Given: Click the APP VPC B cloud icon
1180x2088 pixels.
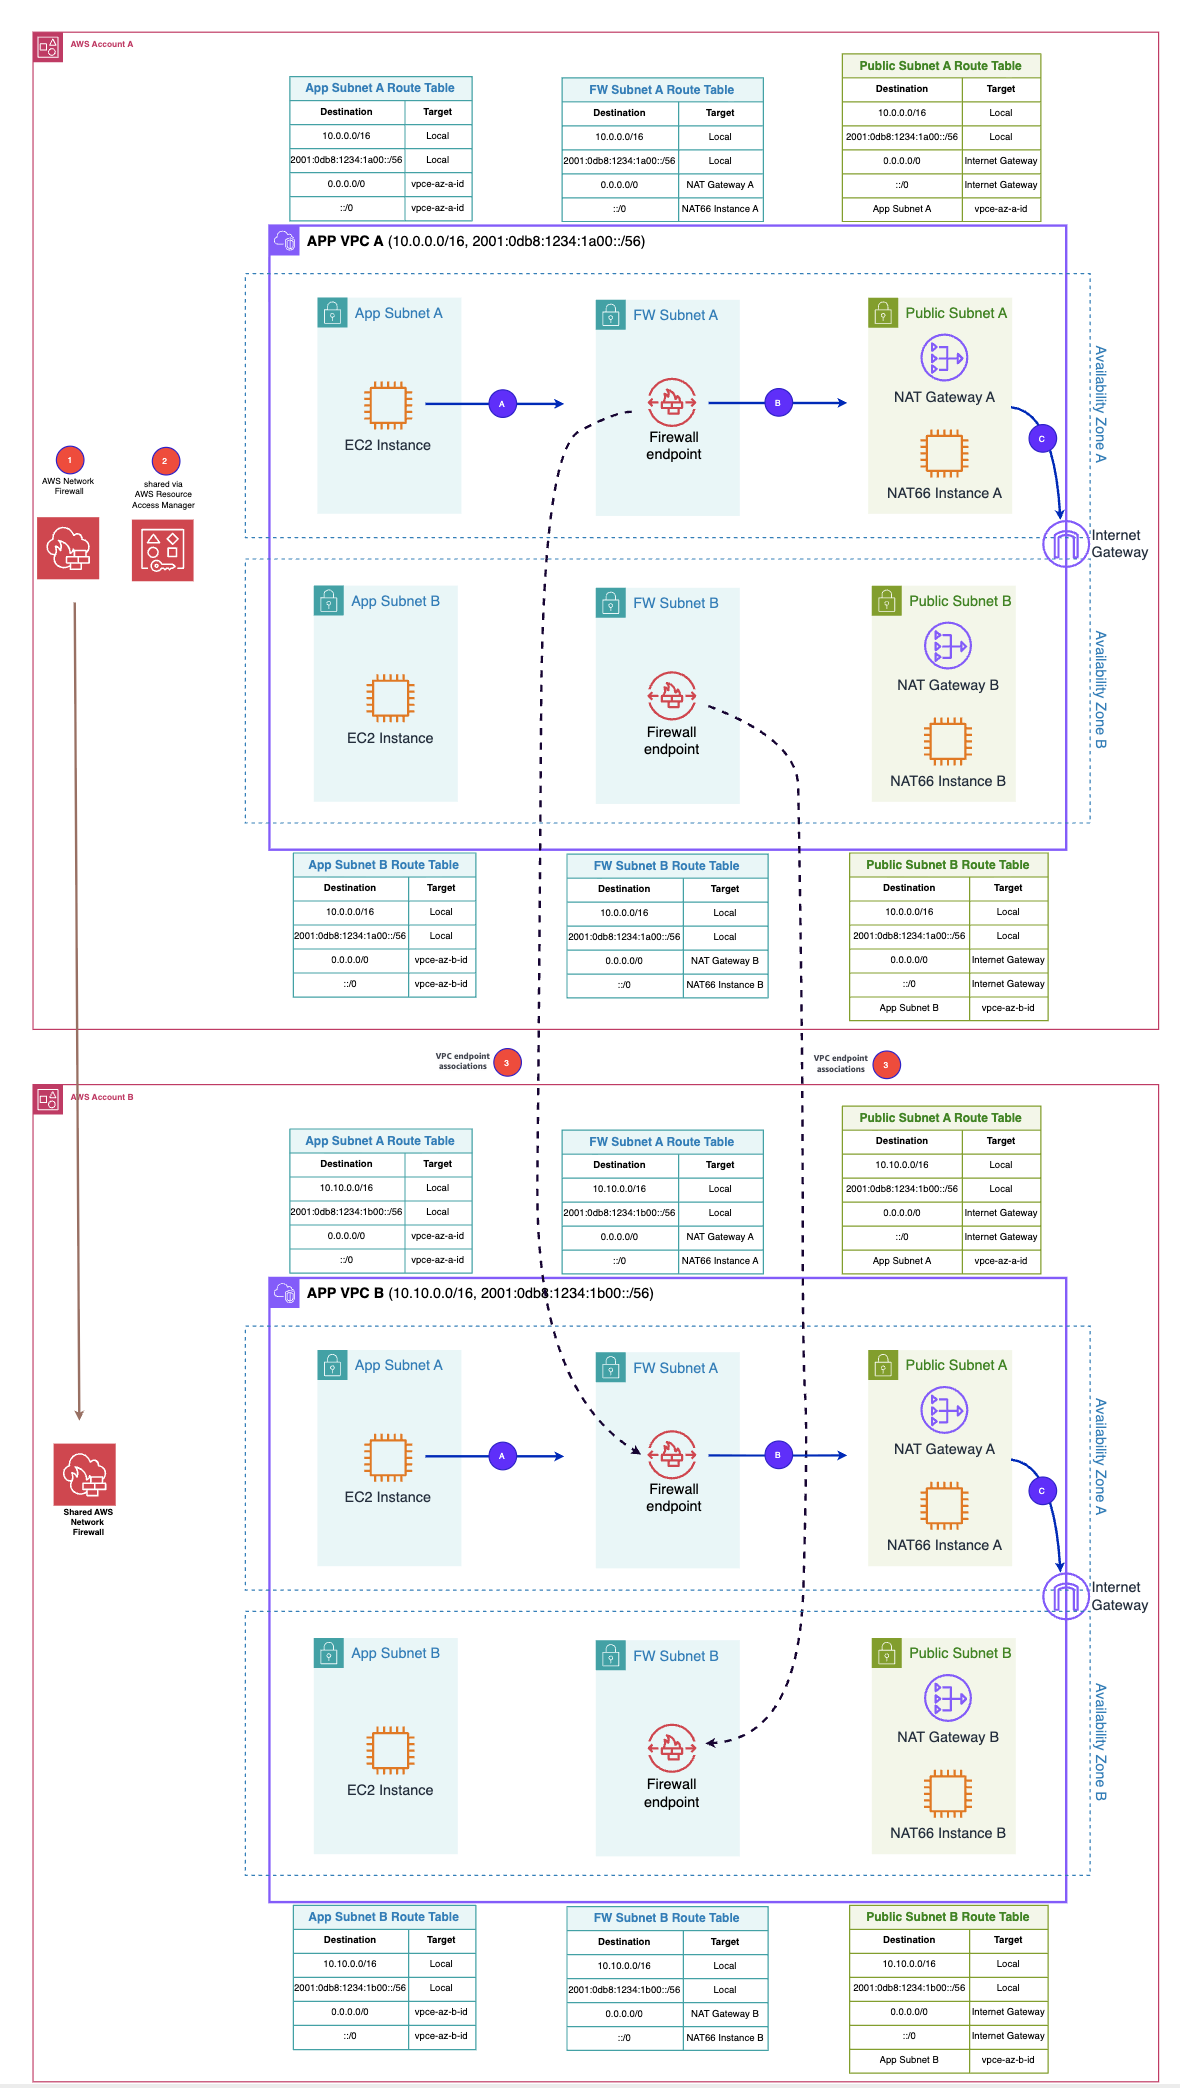Looking at the screenshot, I should 285,1293.
